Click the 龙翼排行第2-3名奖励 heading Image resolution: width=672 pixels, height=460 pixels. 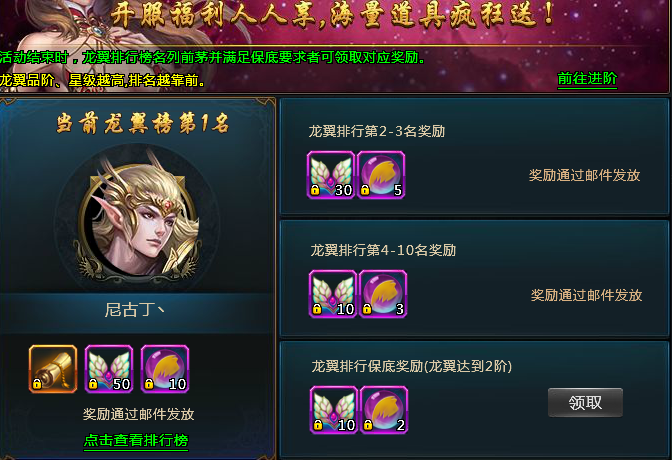coord(377,131)
